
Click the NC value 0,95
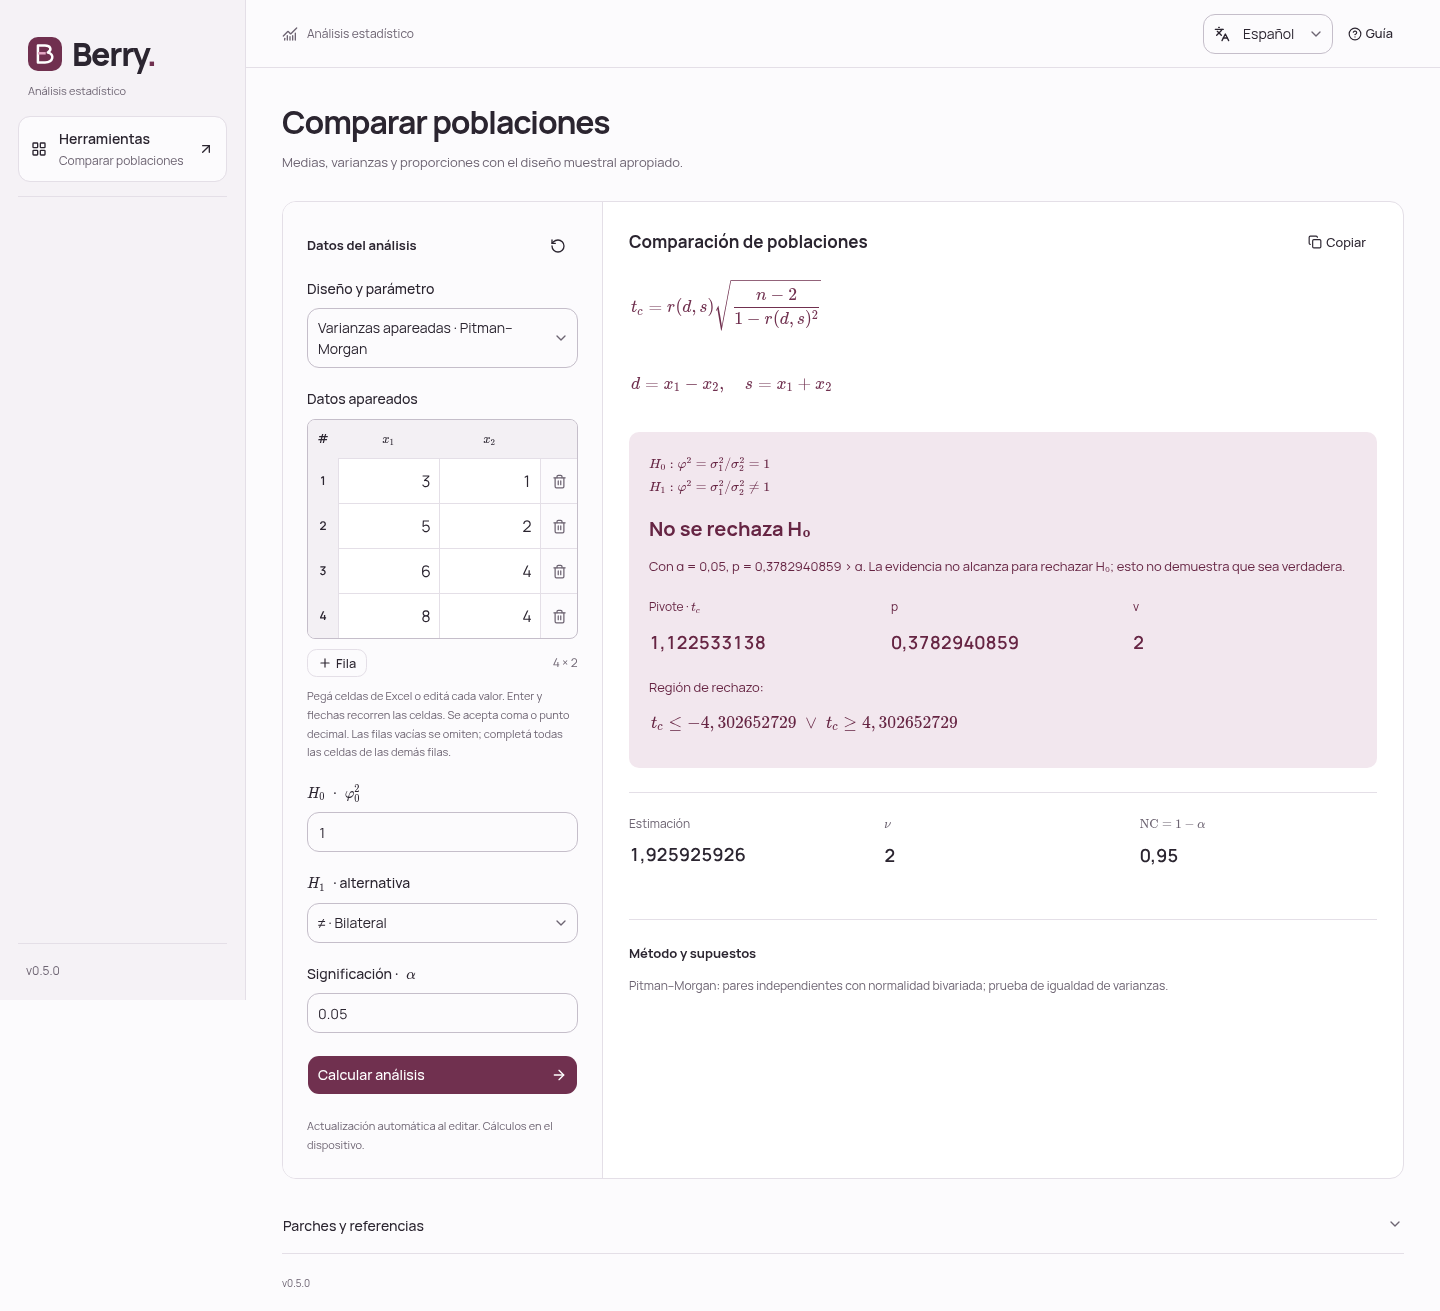(x=1159, y=856)
